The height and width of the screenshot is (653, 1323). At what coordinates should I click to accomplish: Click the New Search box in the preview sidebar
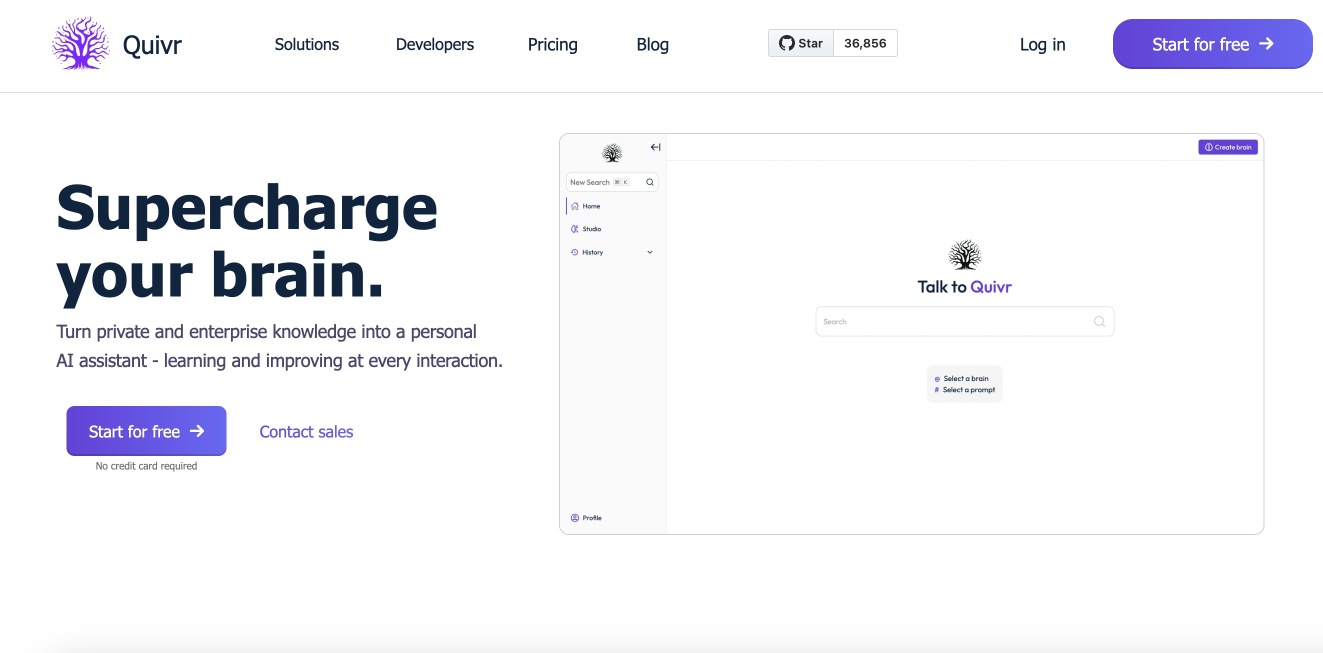[x=612, y=182]
